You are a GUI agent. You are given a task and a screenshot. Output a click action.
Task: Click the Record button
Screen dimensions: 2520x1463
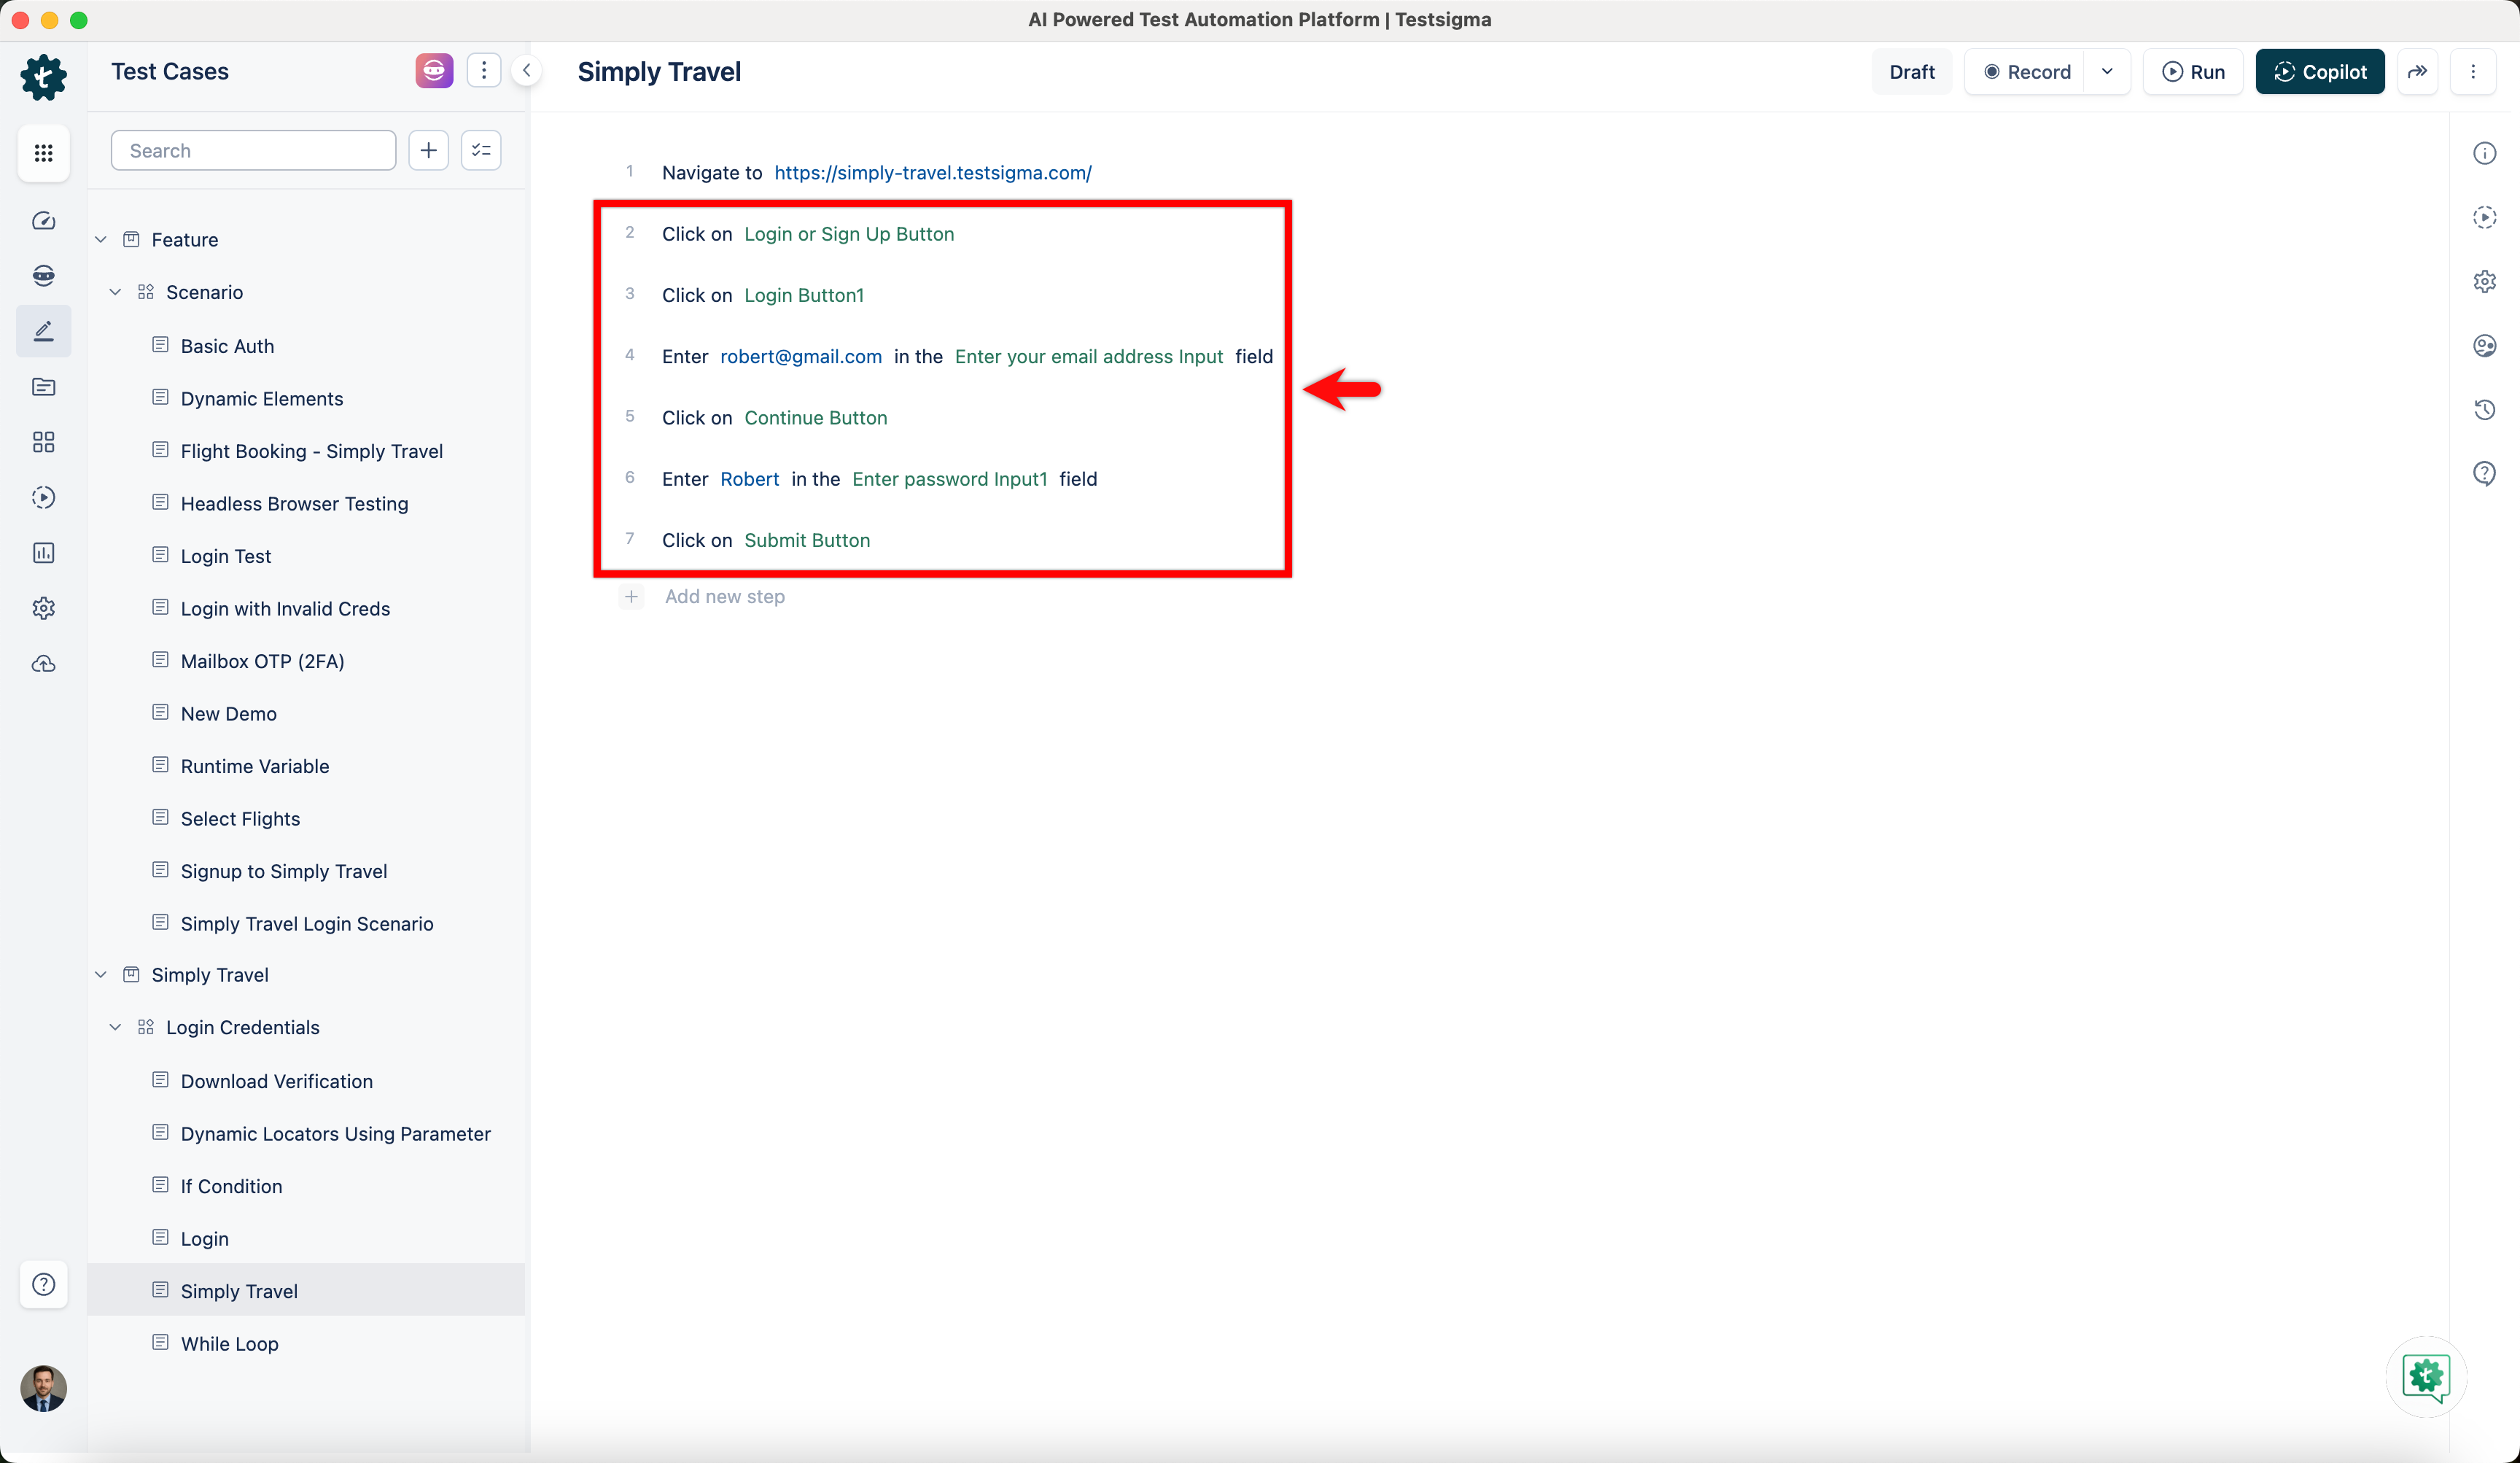(2026, 72)
